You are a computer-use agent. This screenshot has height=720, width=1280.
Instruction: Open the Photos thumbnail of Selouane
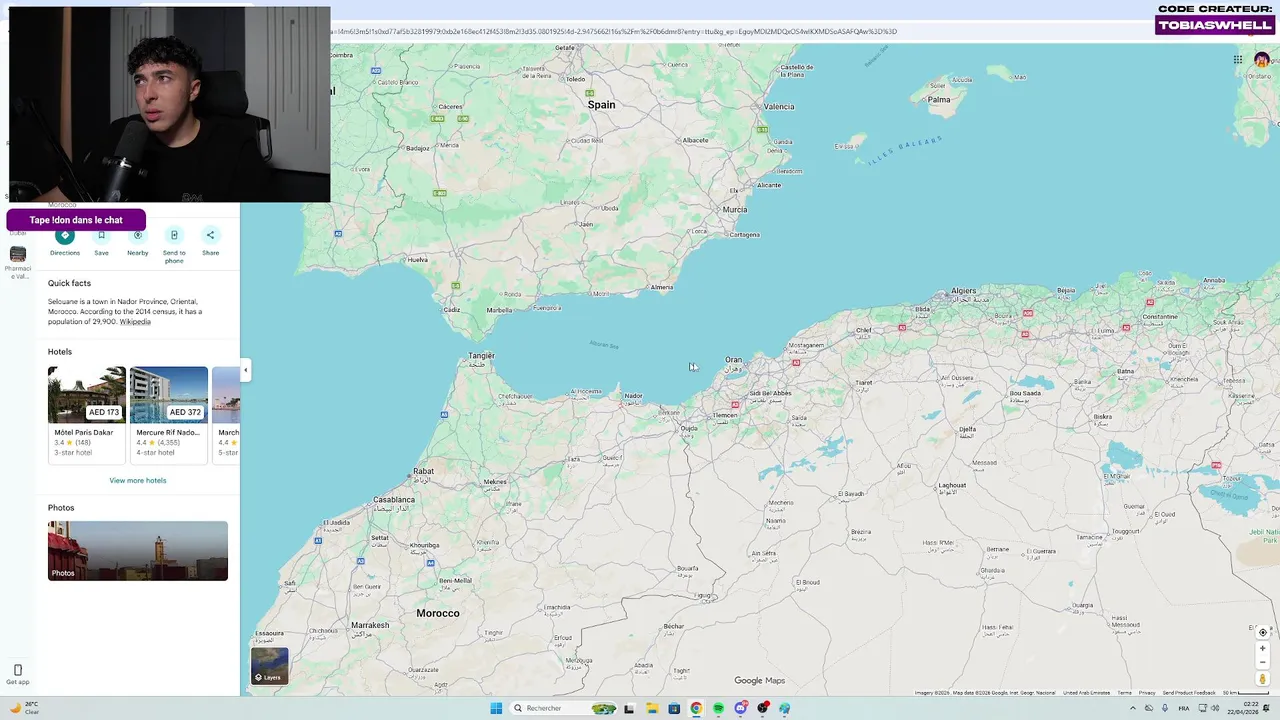[x=138, y=551]
